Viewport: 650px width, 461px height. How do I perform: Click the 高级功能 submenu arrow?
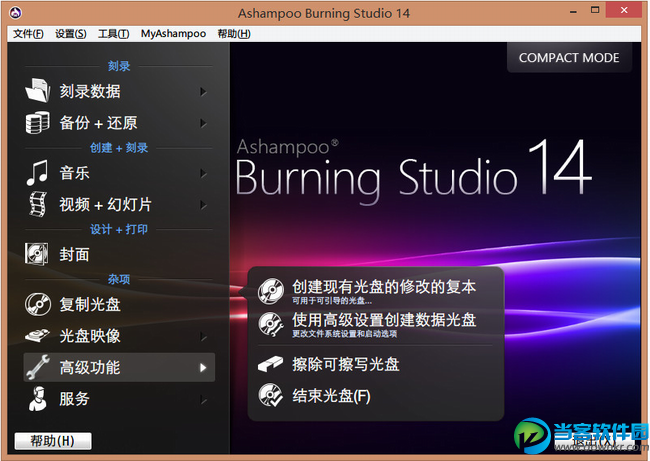[203, 368]
